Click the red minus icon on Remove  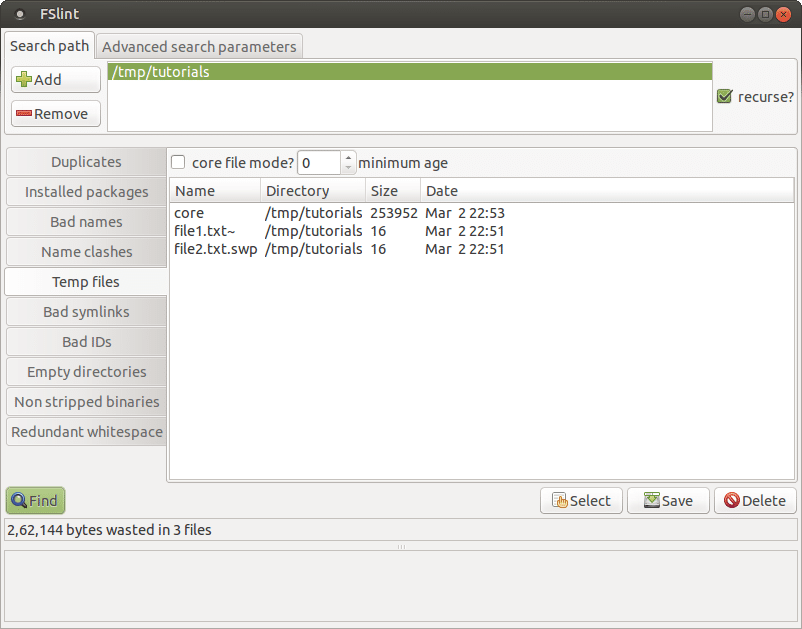24,114
